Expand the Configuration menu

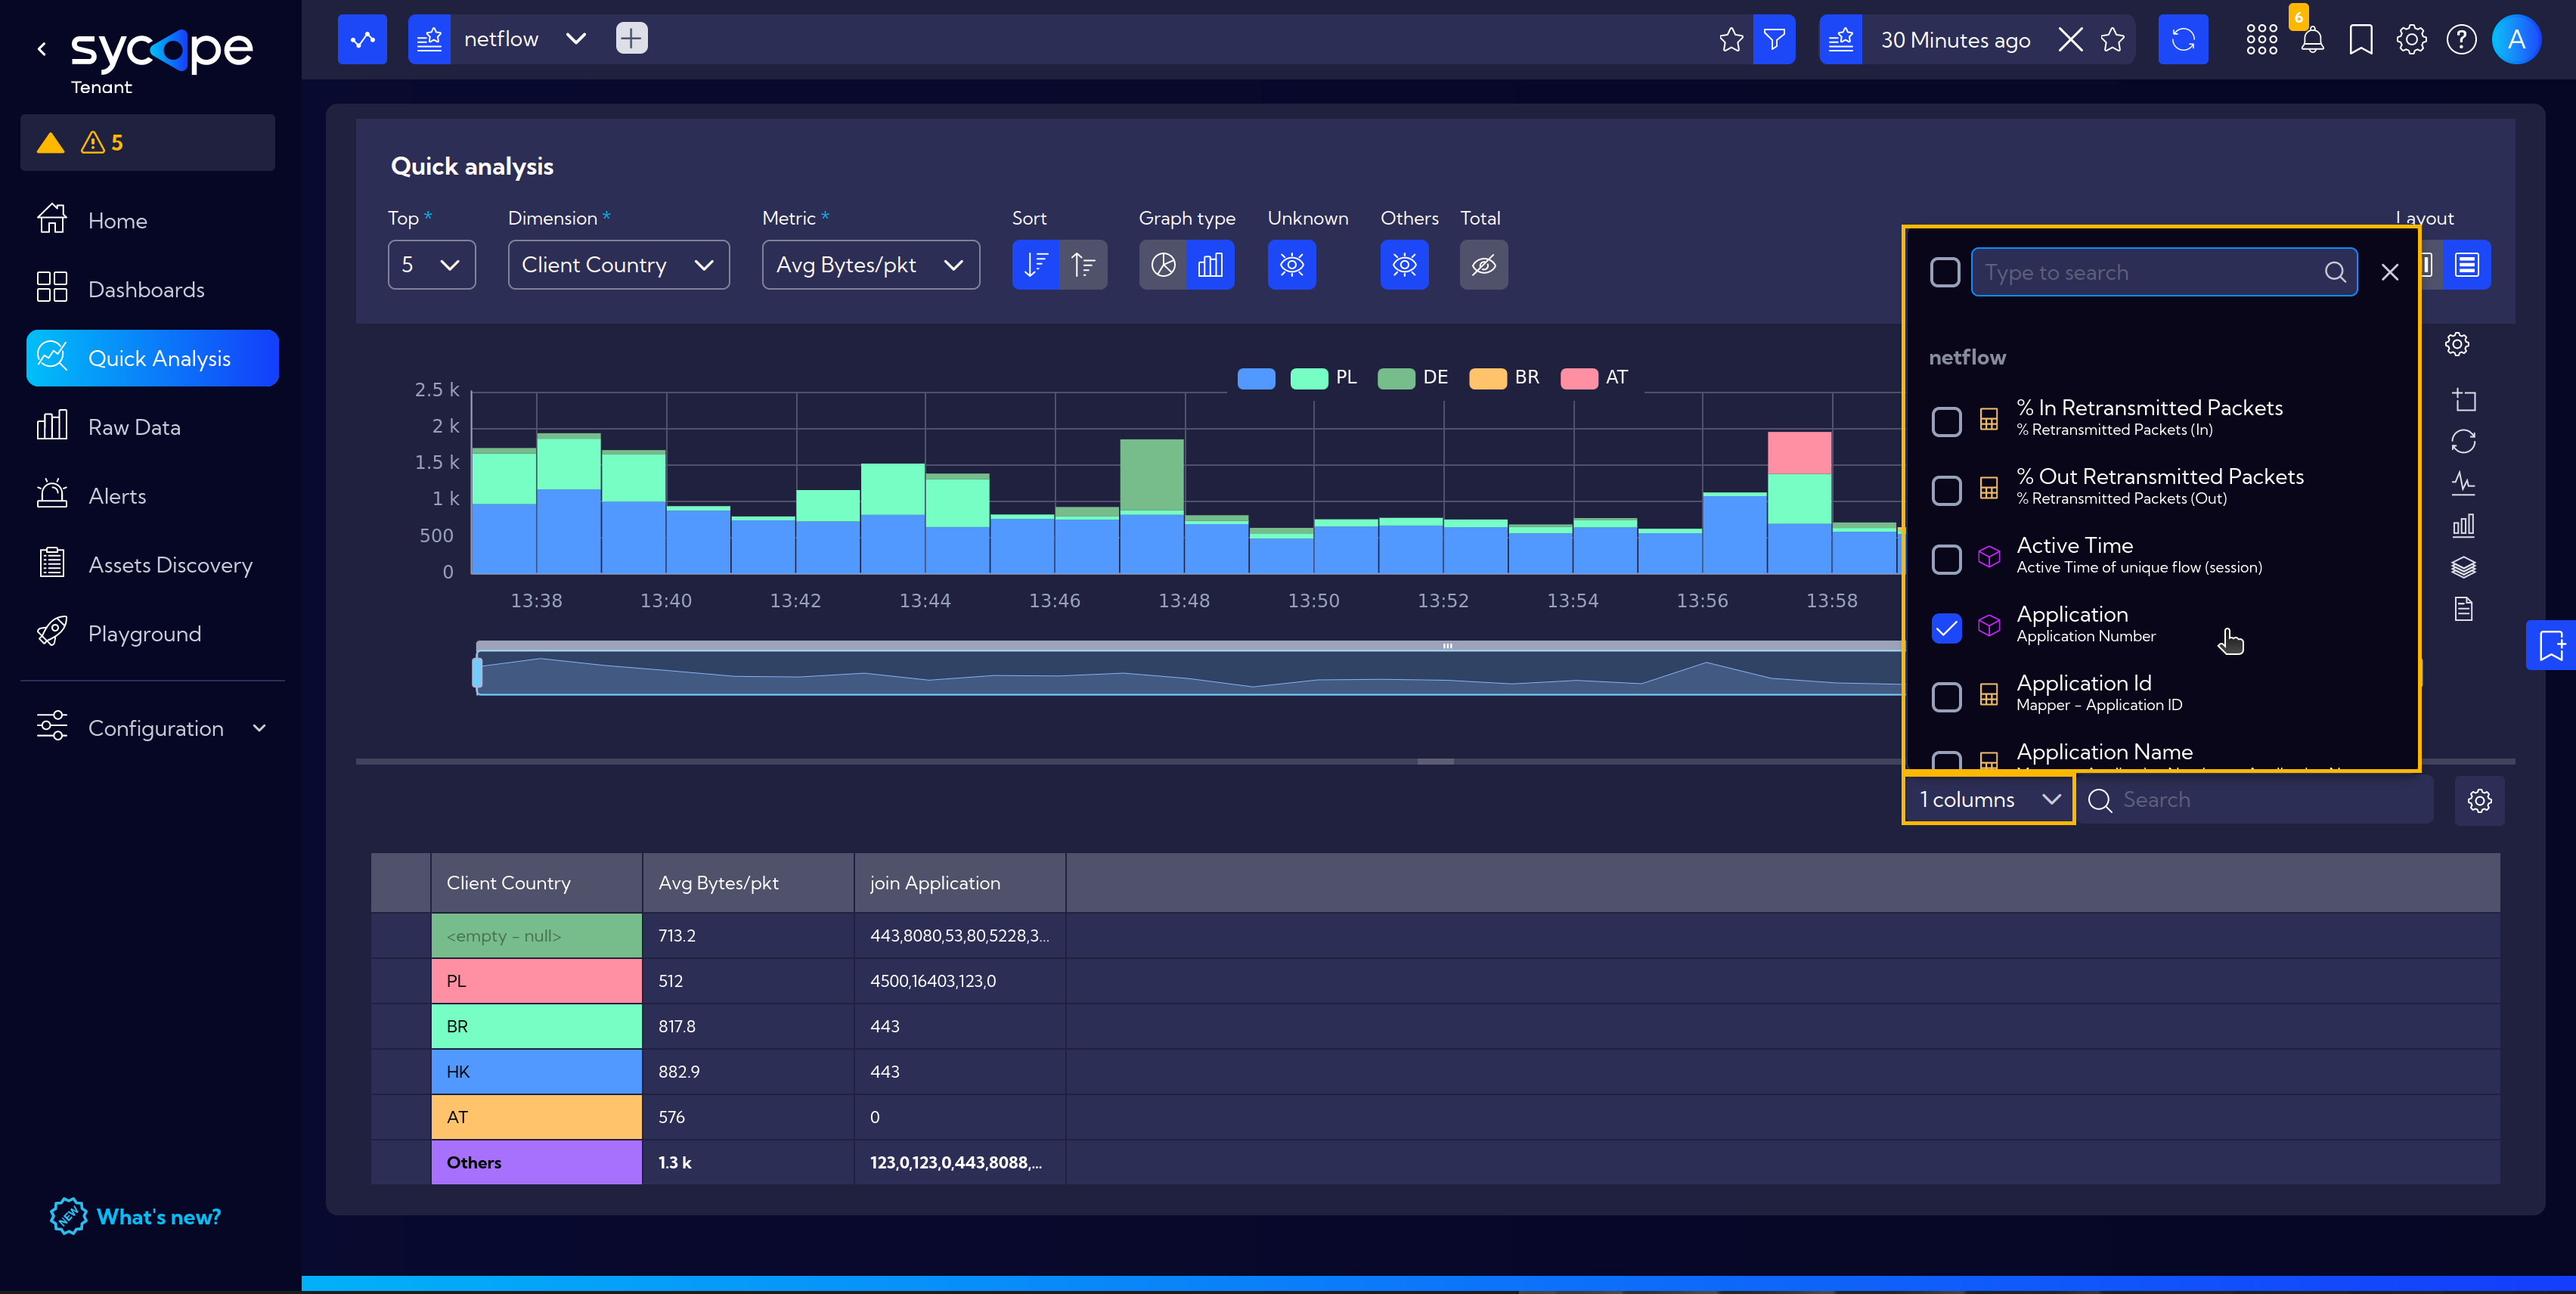[x=152, y=728]
